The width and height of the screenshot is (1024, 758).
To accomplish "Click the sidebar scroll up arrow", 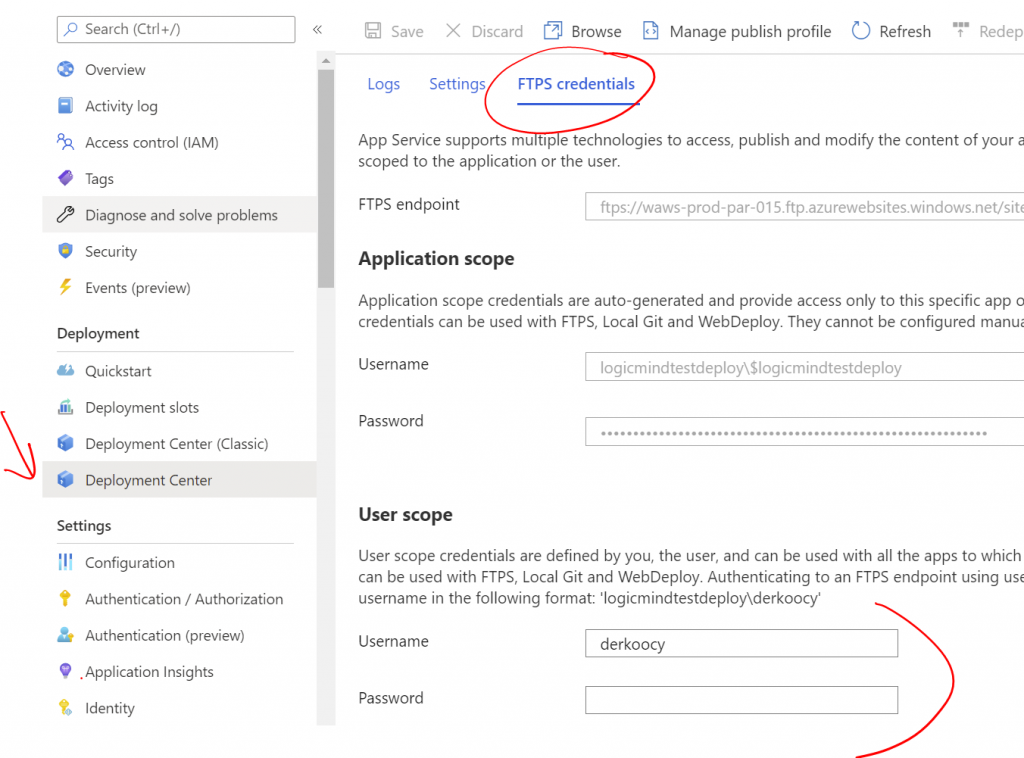I will (x=326, y=61).
